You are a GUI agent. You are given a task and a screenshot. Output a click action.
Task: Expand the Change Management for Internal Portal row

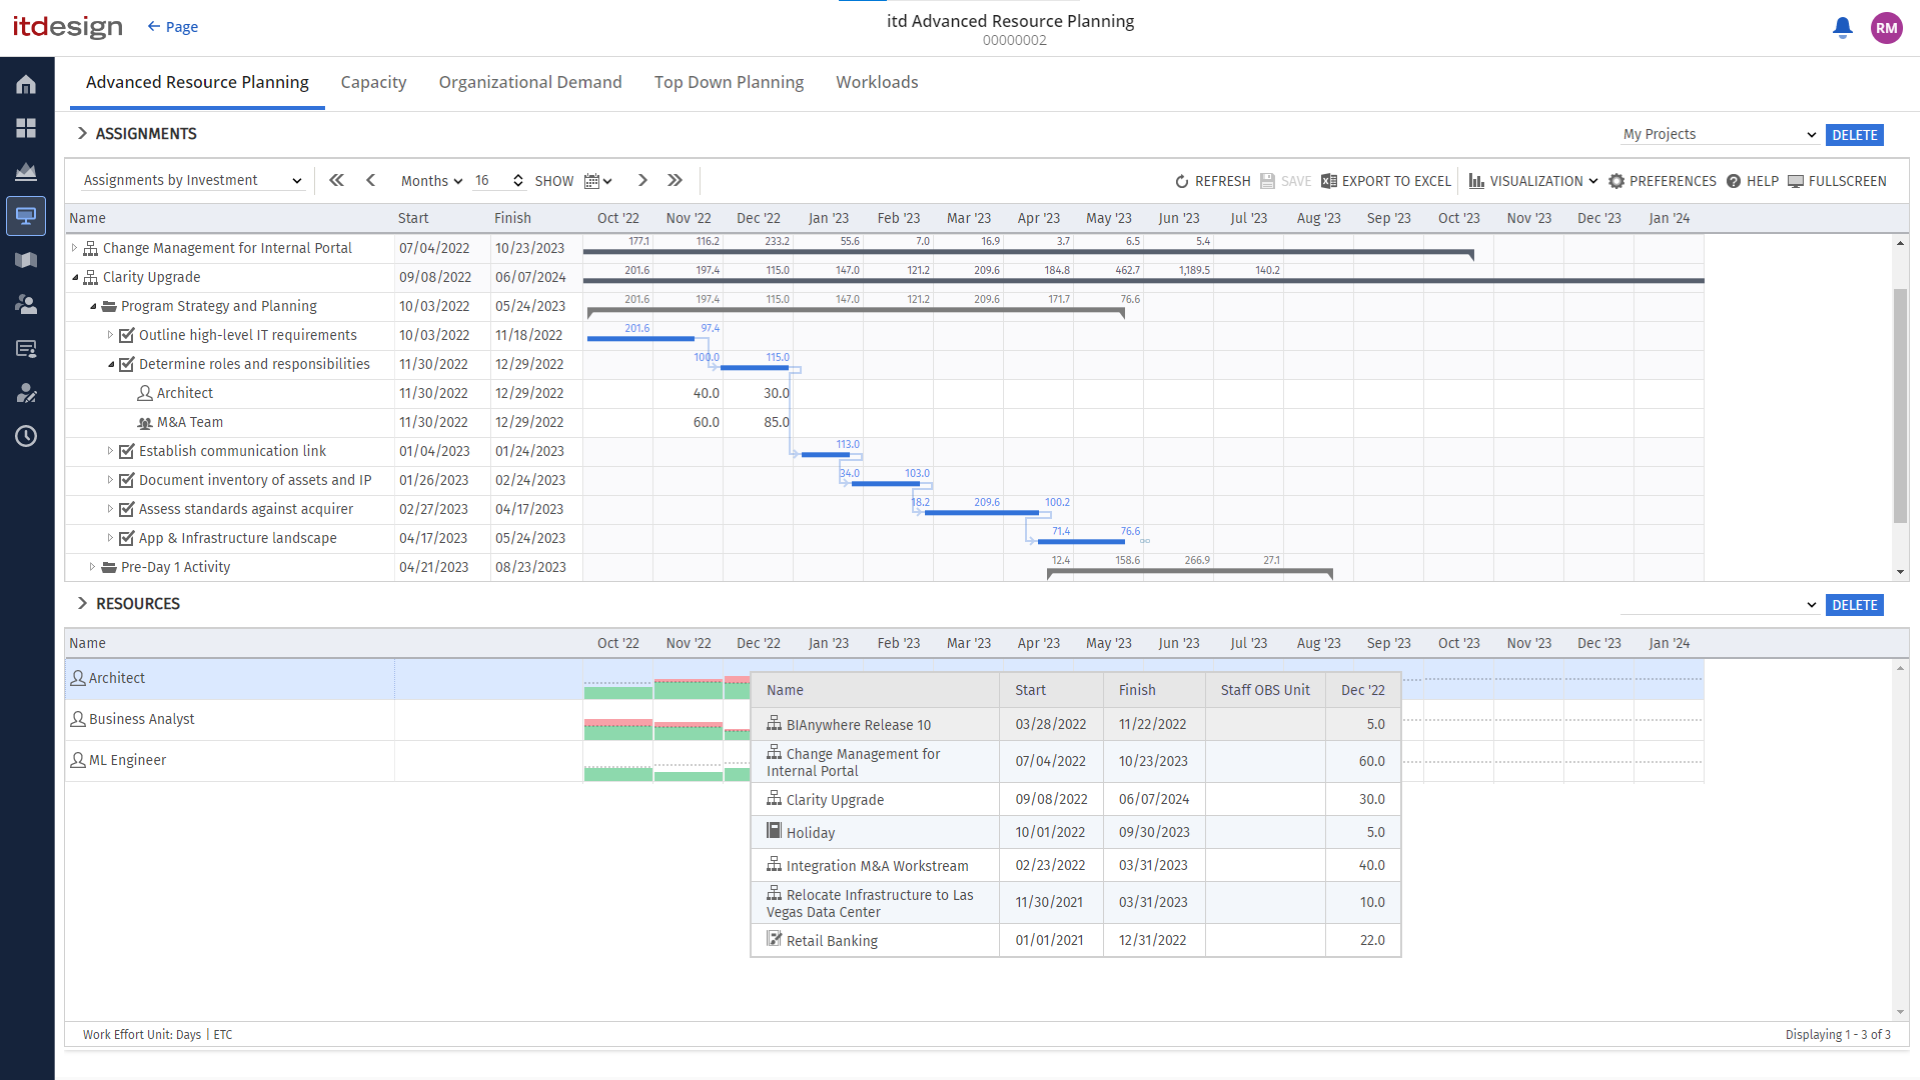point(74,248)
